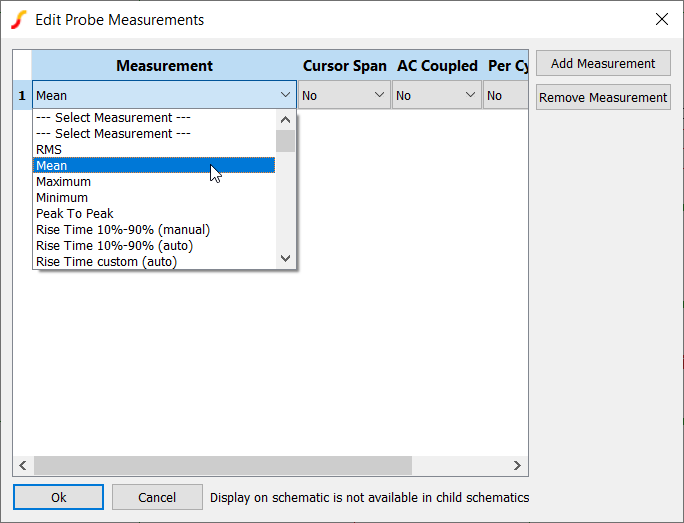The image size is (684, 523).
Task: Click the table's horizontal scrollbar thumb
Action: click(222, 466)
